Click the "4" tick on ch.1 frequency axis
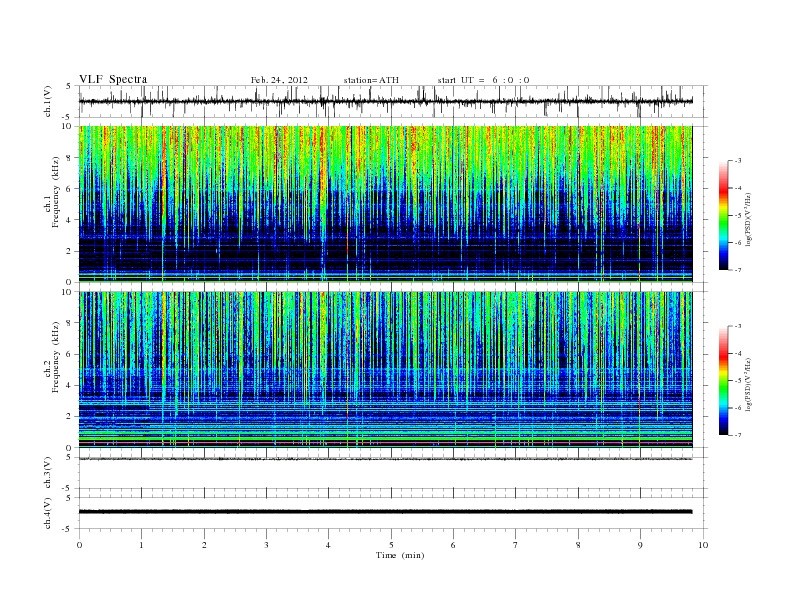Screen dimensions: 792x612 pyautogui.click(x=70, y=220)
